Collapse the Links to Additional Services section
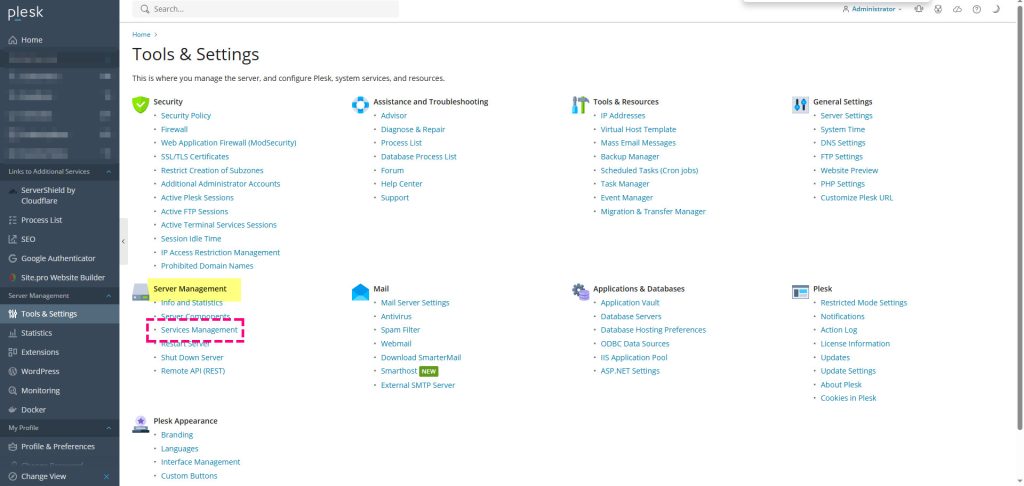 pos(109,172)
